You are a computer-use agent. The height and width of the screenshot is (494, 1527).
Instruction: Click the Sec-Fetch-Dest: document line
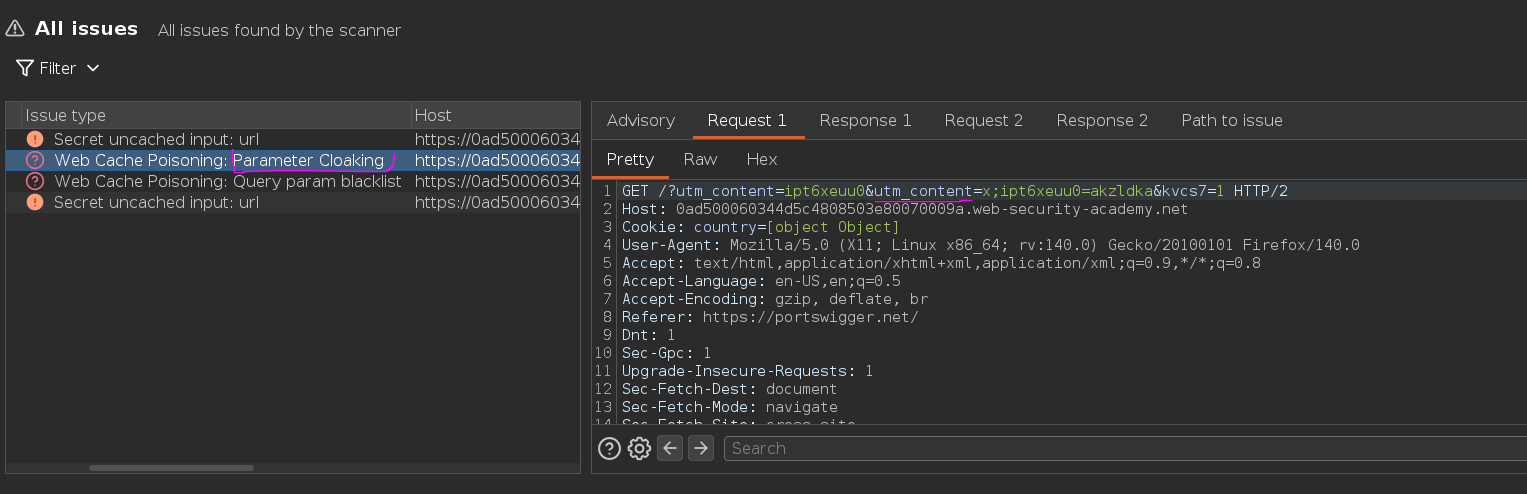coord(729,389)
